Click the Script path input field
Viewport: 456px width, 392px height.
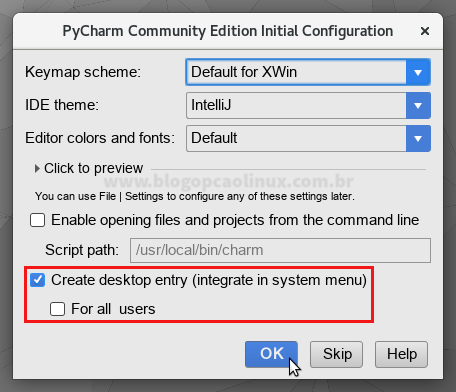(x=280, y=250)
